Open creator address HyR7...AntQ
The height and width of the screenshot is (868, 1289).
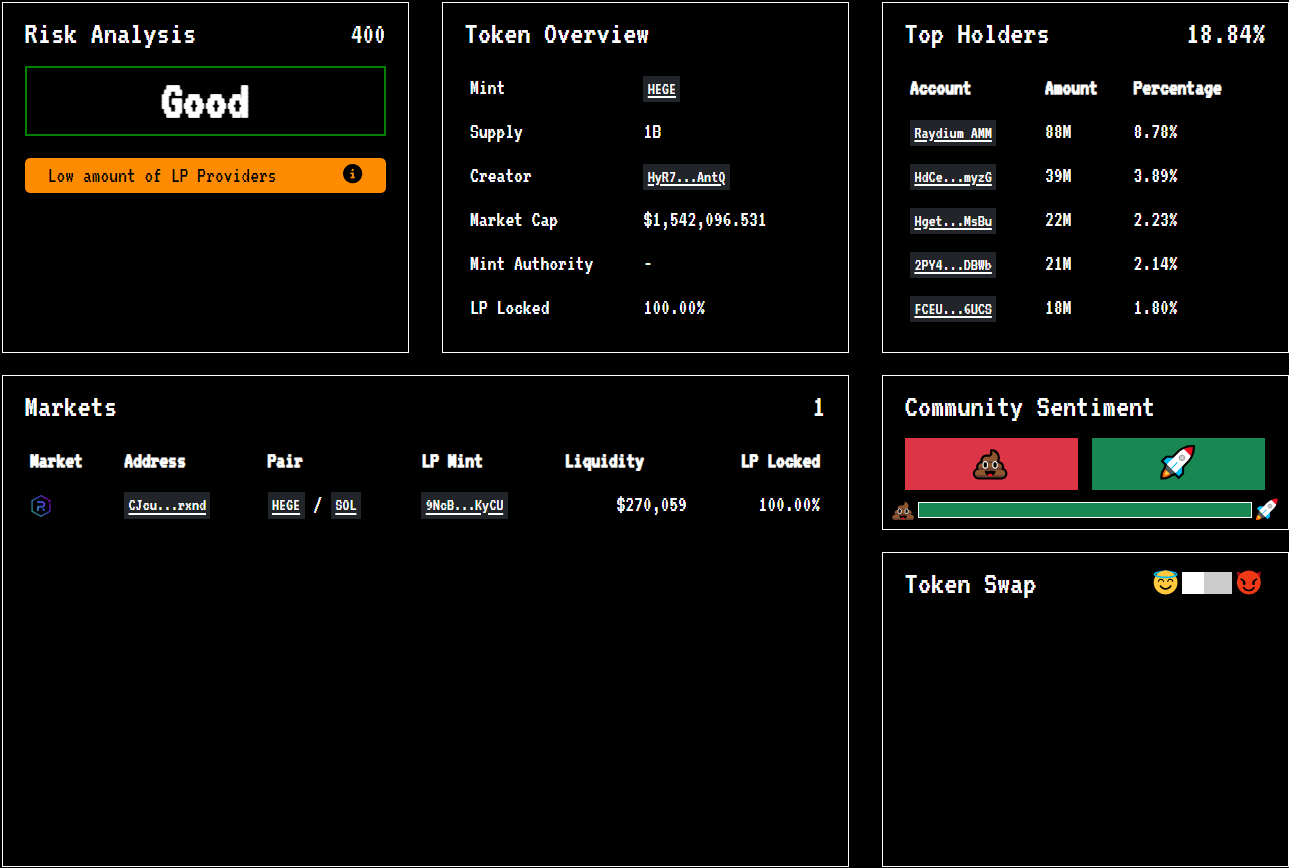click(686, 178)
